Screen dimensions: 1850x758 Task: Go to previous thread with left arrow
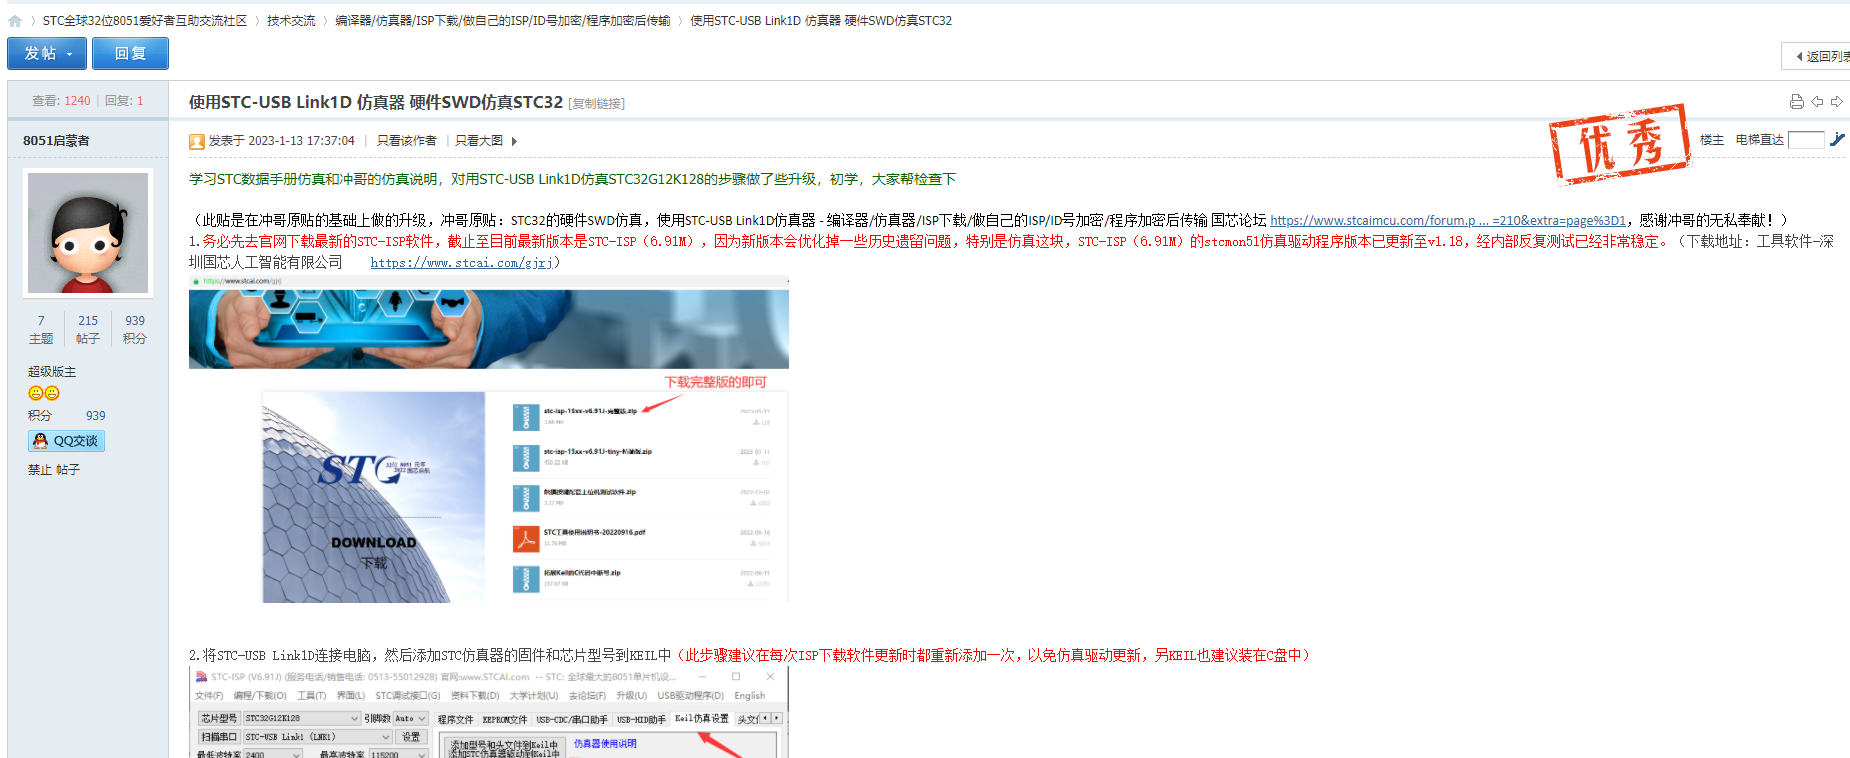(x=1817, y=101)
